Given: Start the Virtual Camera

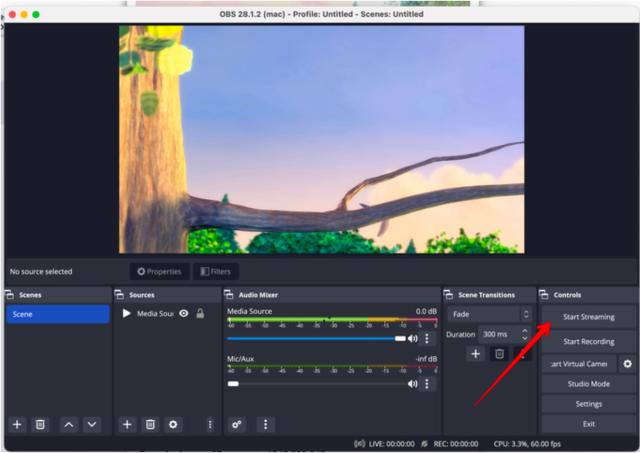Looking at the screenshot, I should pos(579,364).
